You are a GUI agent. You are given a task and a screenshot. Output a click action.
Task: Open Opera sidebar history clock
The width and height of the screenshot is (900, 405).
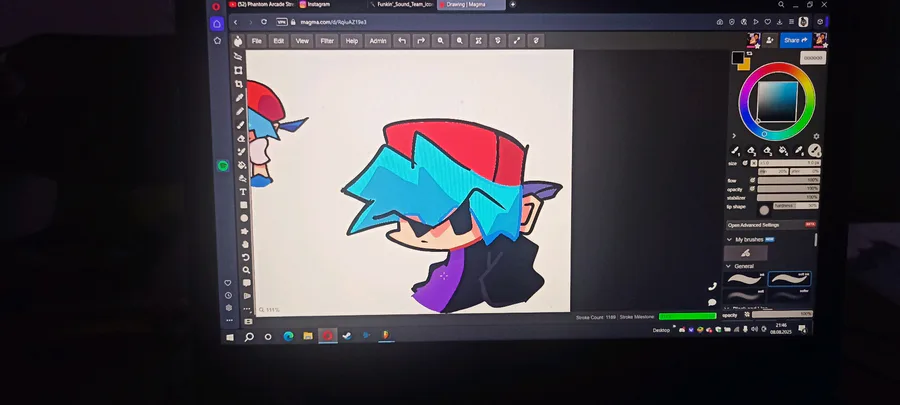[x=228, y=295]
